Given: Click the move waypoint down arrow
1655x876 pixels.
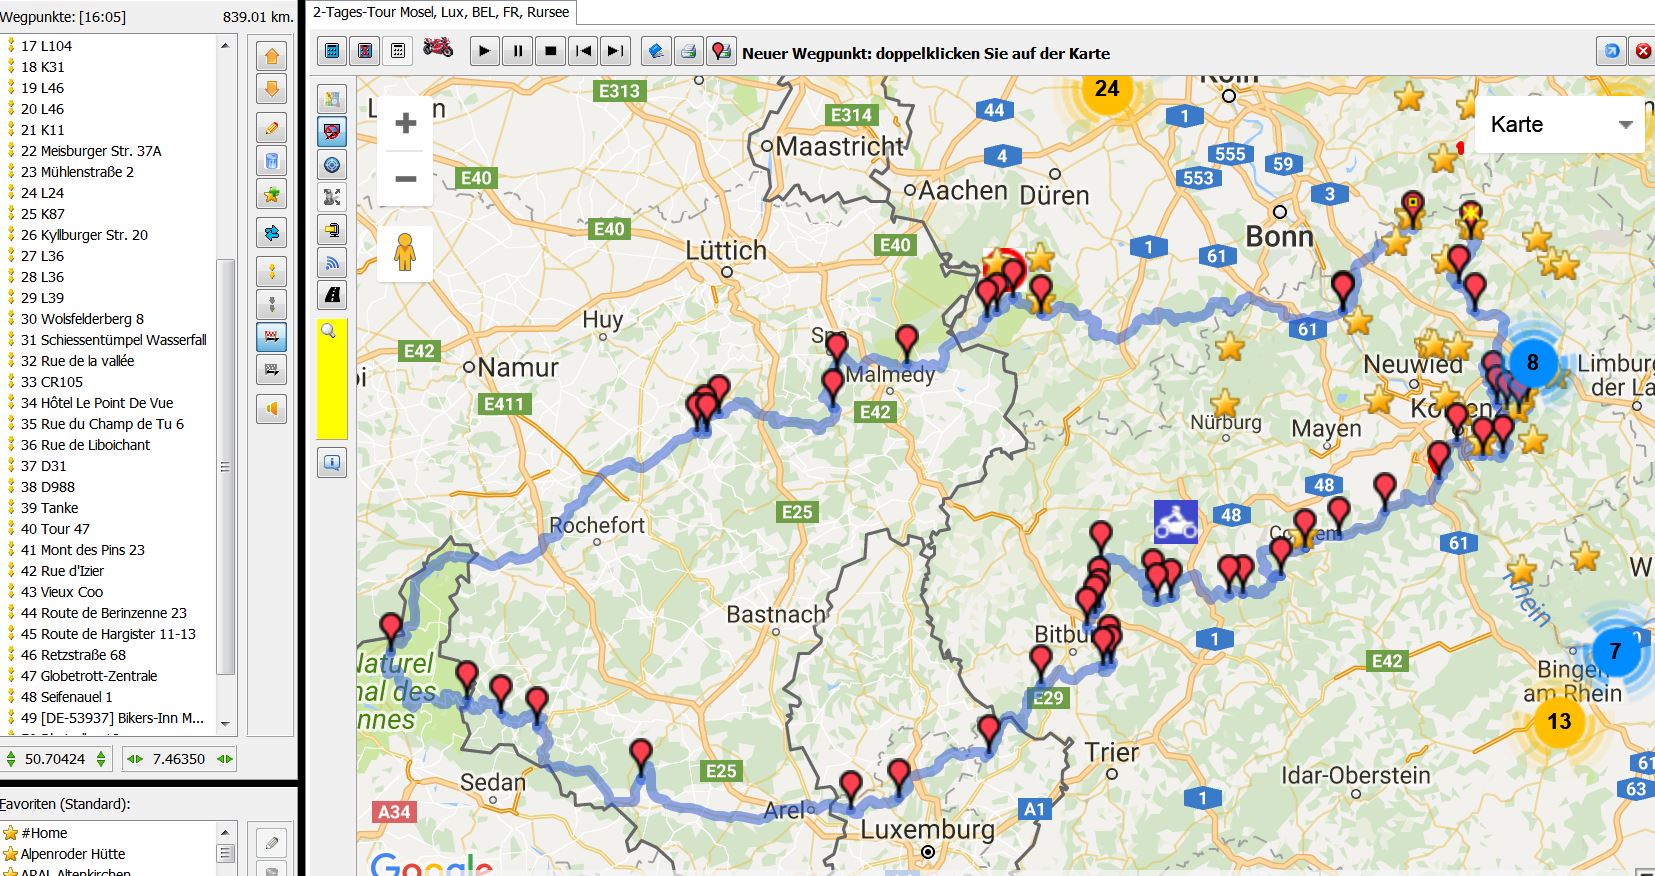Looking at the screenshot, I should [x=271, y=90].
